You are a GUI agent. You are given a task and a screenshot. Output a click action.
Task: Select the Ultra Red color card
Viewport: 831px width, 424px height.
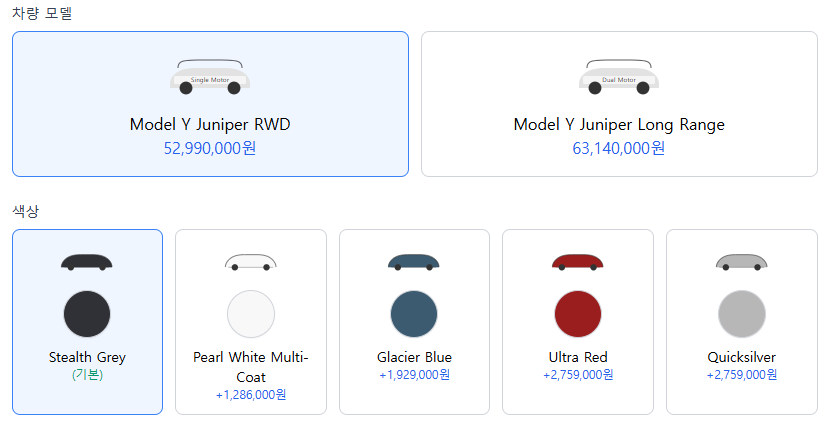tap(578, 322)
